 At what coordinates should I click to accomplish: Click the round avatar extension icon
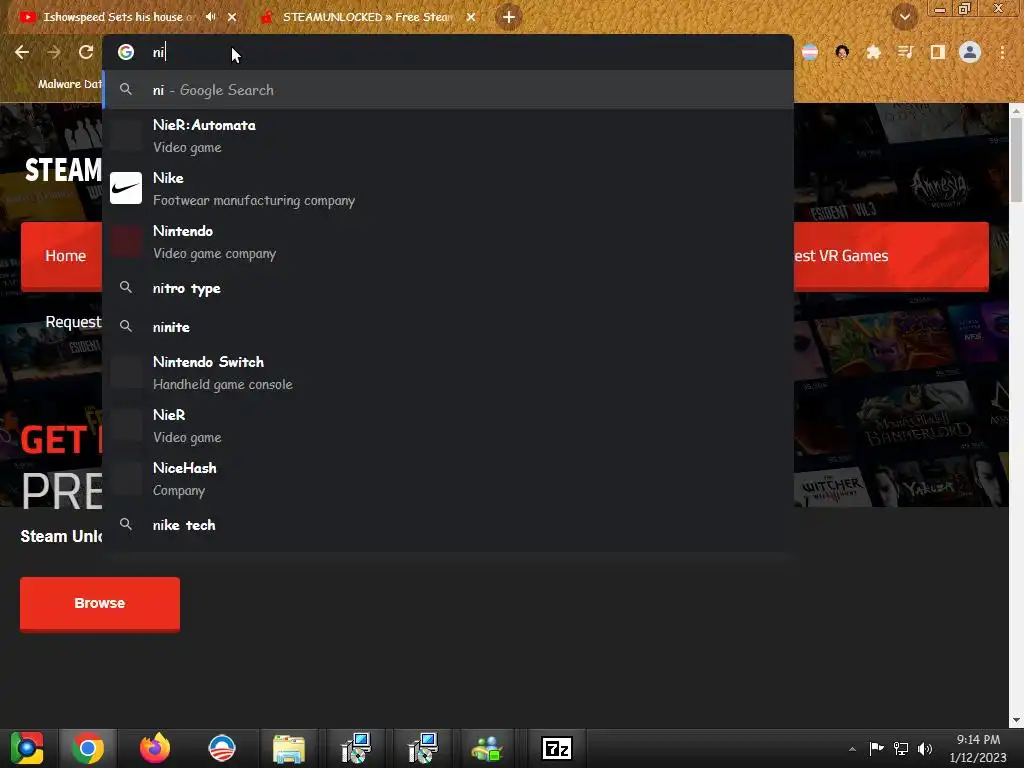(x=842, y=52)
